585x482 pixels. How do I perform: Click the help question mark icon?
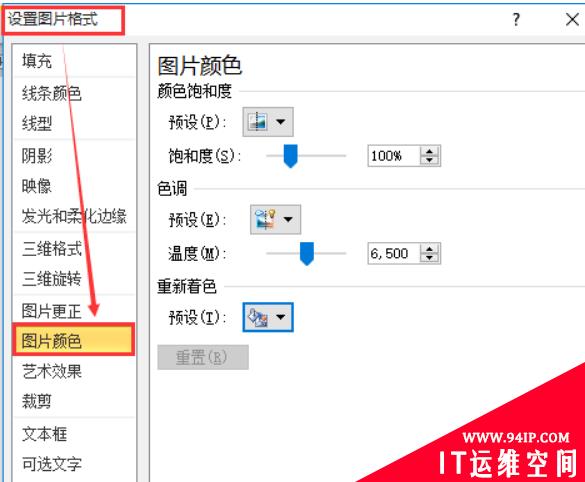pyautogui.click(x=516, y=19)
